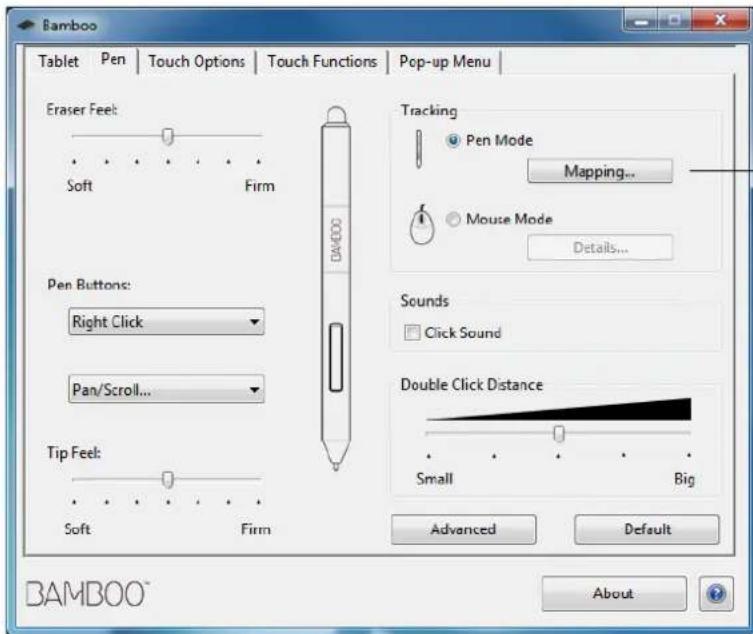
Task: Click the 'Pen Buttons:' label
Action: (89, 284)
